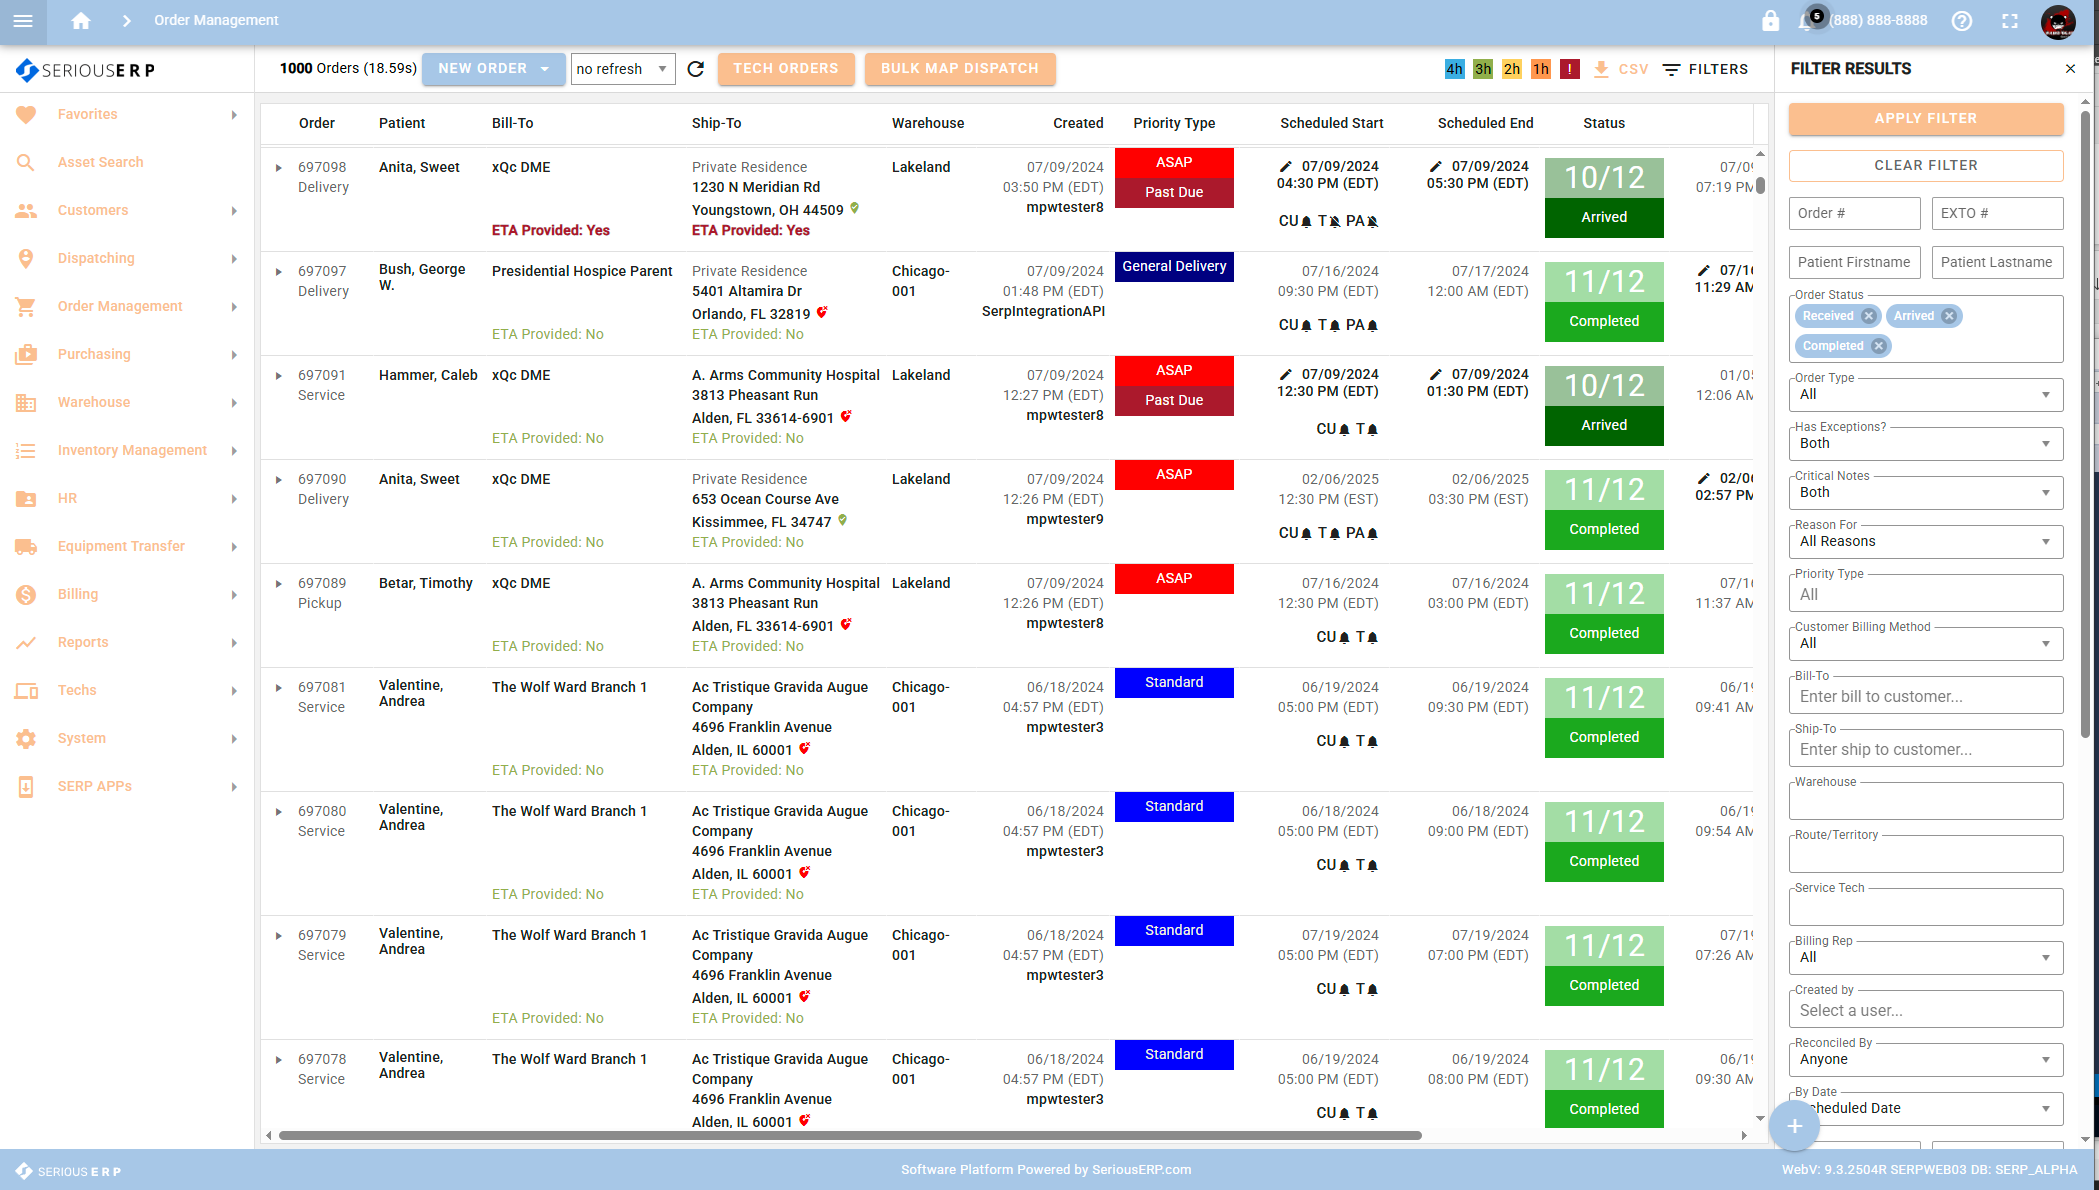Expand order 697098 row details
The image size is (2099, 1190).
pyautogui.click(x=279, y=168)
